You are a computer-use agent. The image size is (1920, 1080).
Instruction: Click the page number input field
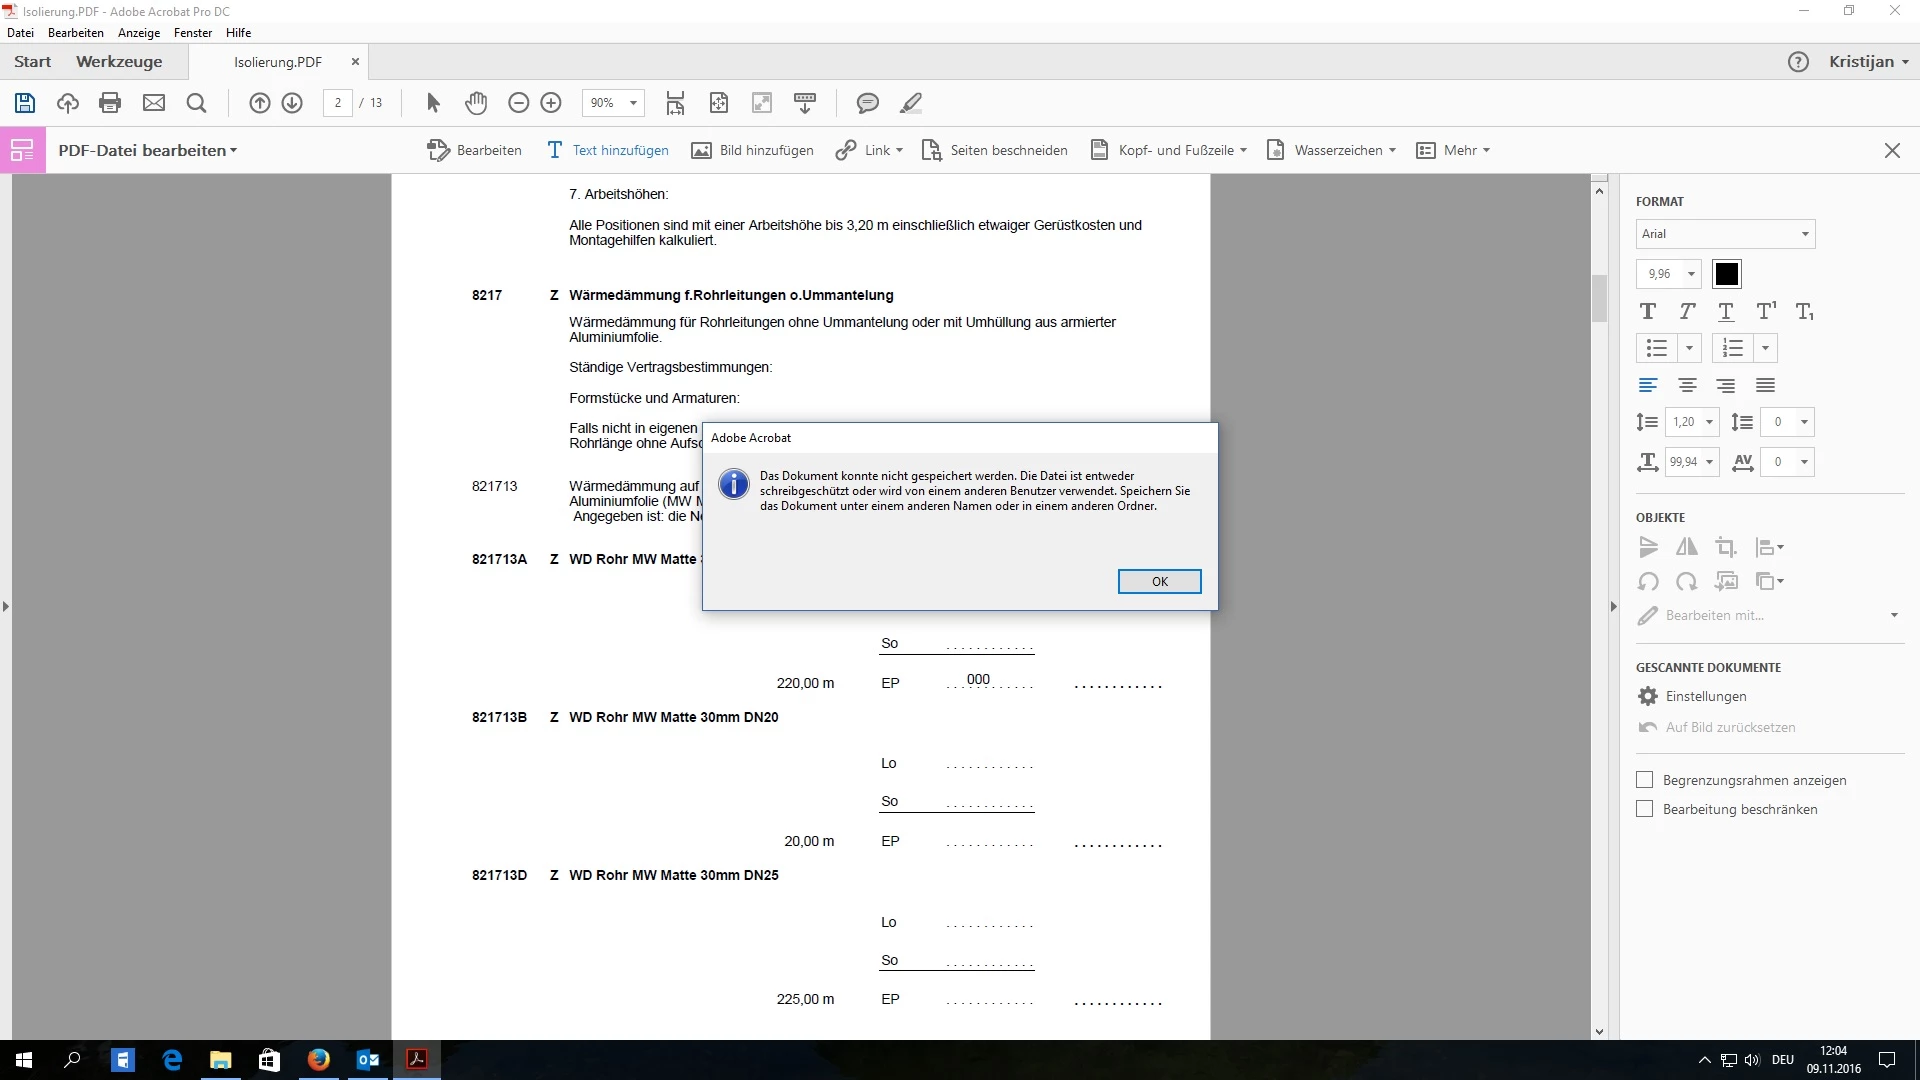(x=338, y=103)
